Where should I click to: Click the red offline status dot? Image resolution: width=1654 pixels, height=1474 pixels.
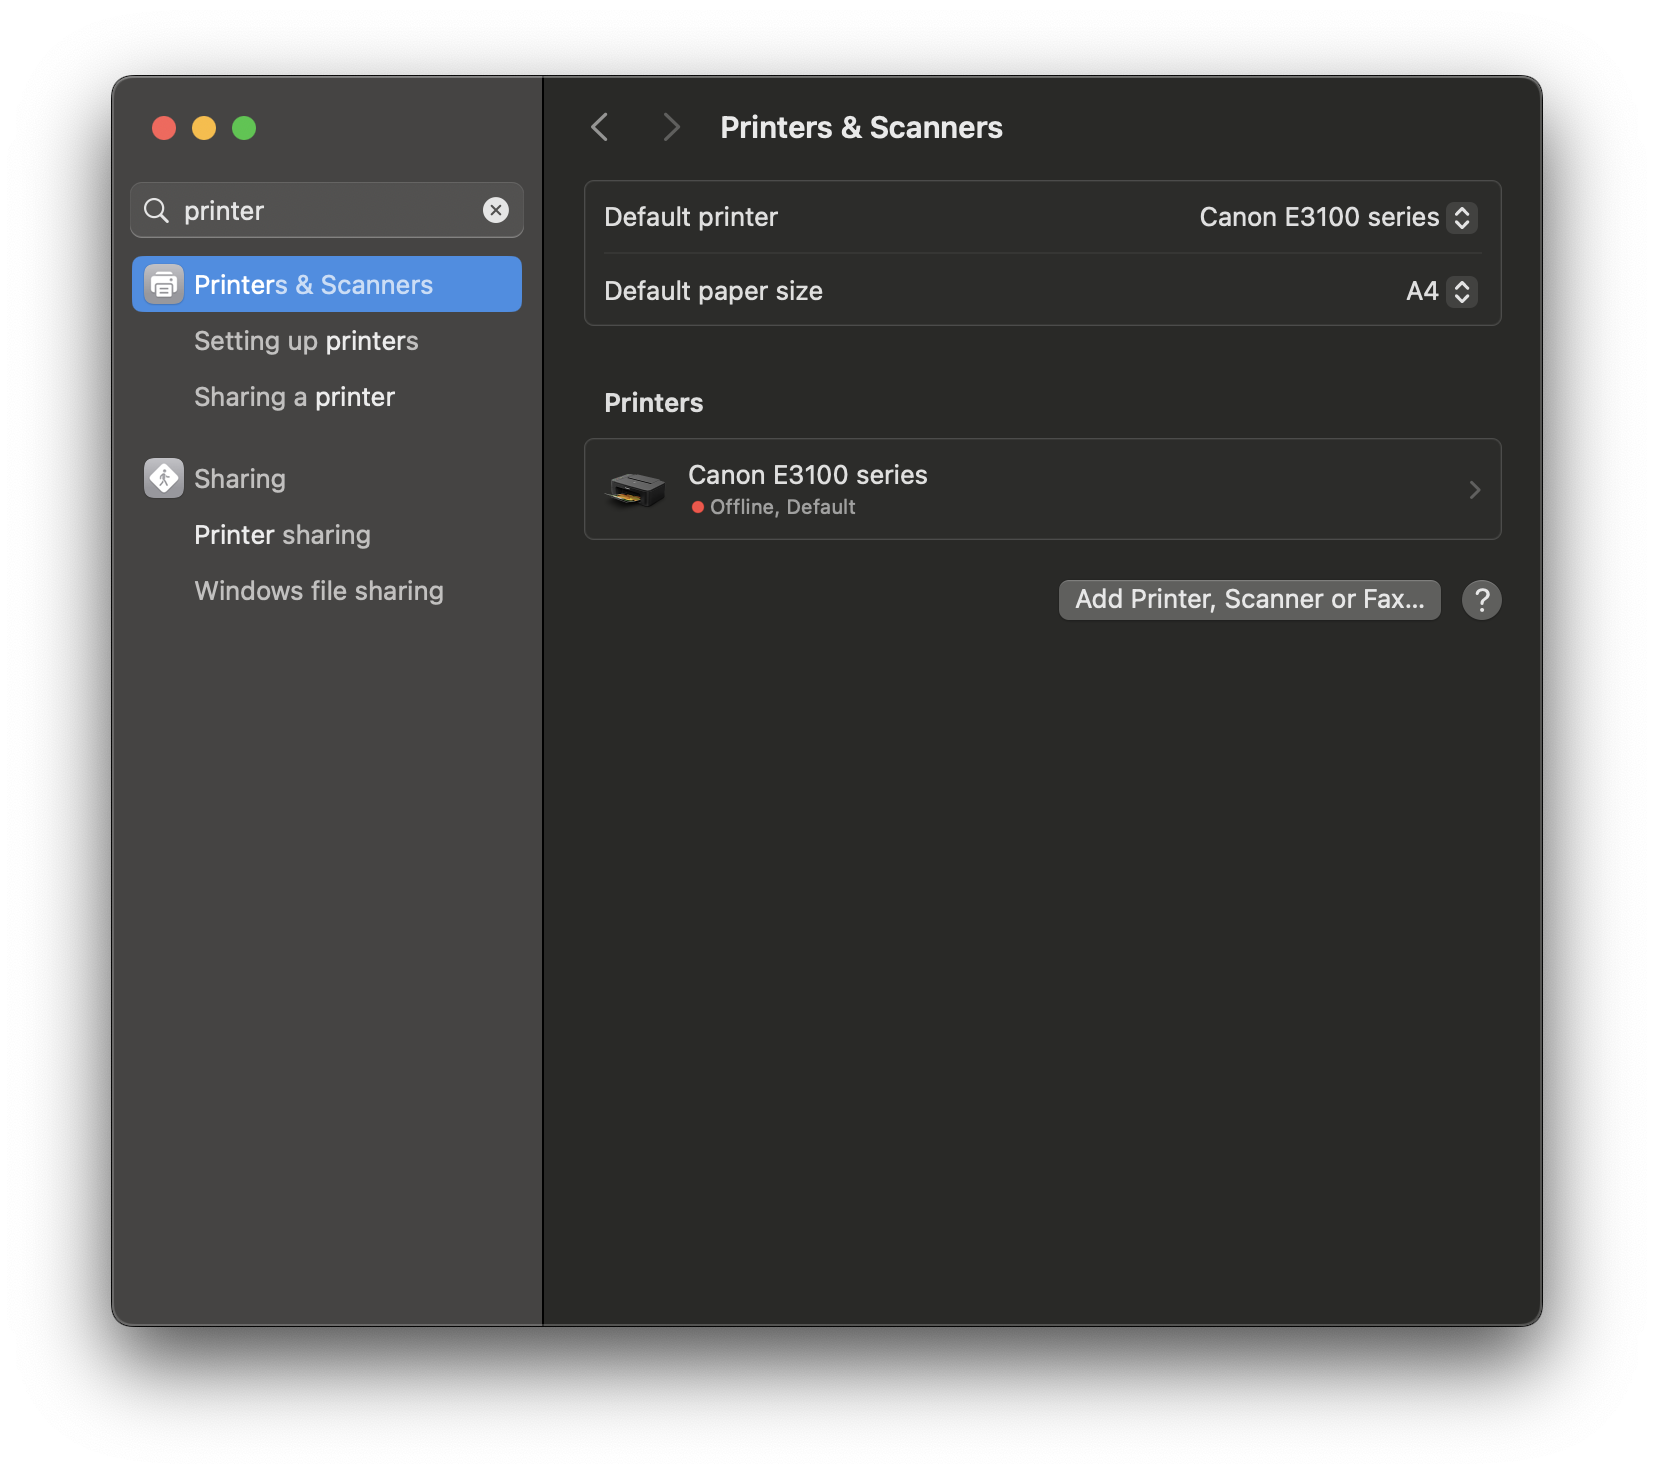tap(698, 507)
